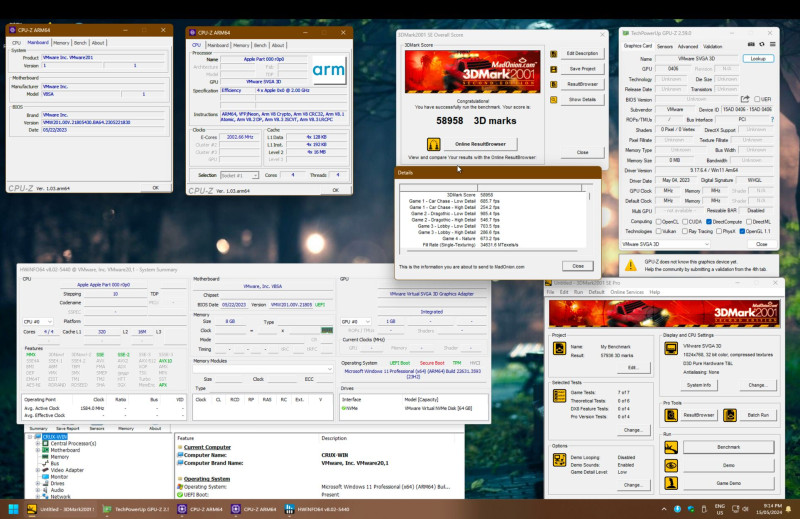
Task: Click the System Info button in 3DMark2001
Action: pyautogui.click(x=698, y=385)
